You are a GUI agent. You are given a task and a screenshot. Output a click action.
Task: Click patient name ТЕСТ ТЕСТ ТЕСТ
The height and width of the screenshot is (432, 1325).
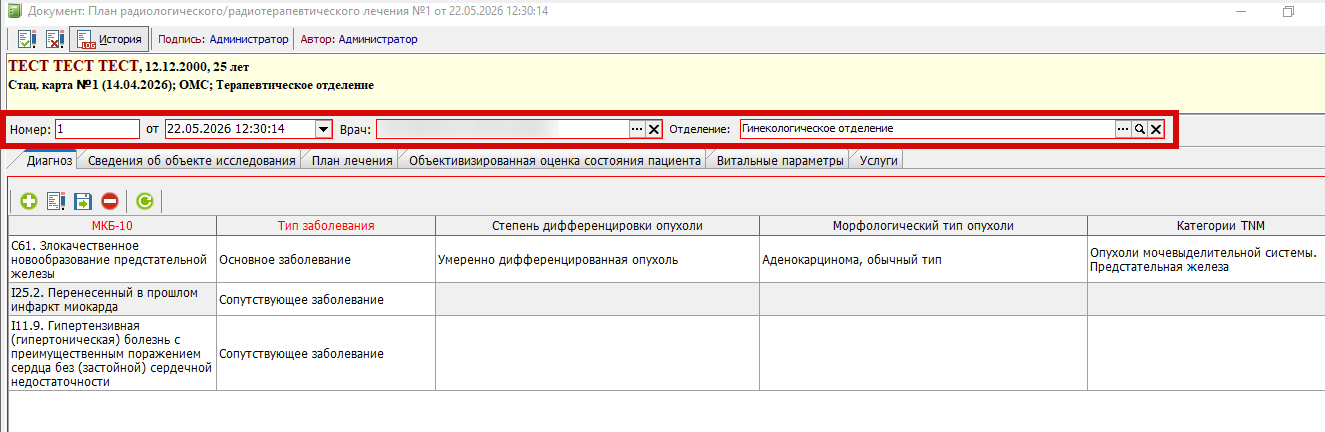(x=73, y=66)
